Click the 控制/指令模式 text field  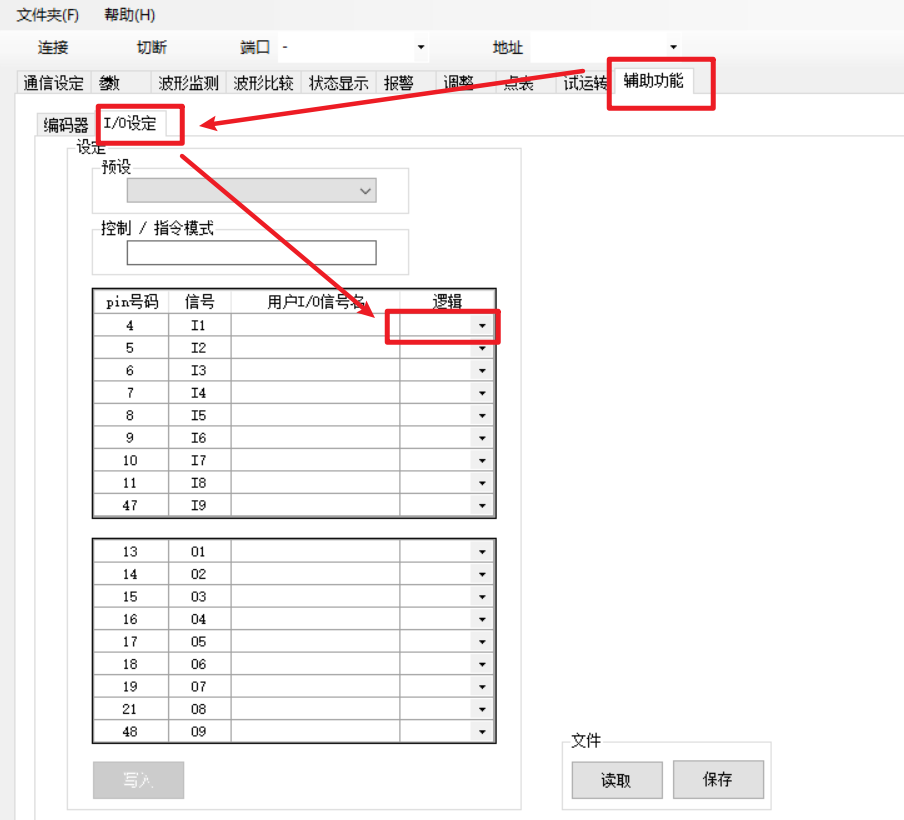[251, 253]
